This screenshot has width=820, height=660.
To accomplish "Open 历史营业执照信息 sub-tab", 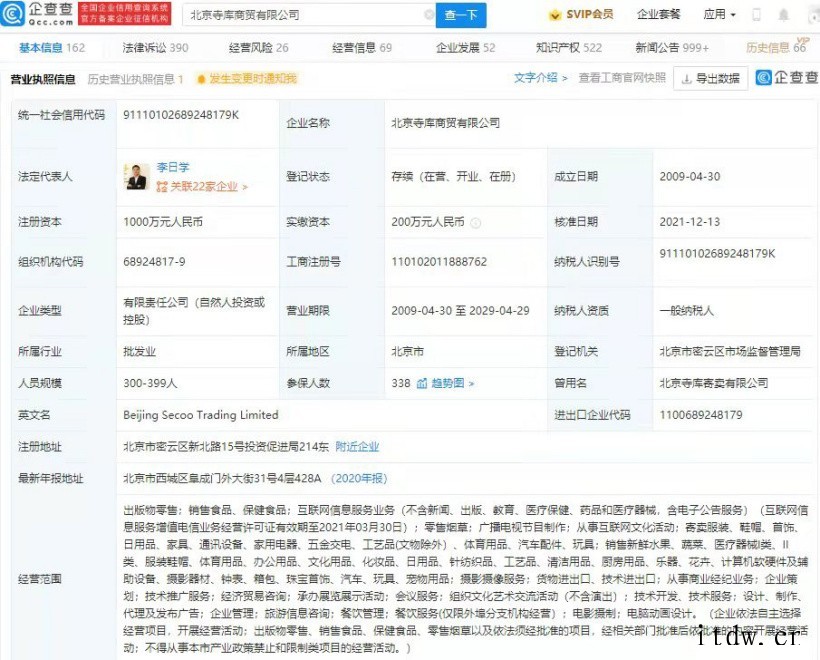I will pos(135,79).
